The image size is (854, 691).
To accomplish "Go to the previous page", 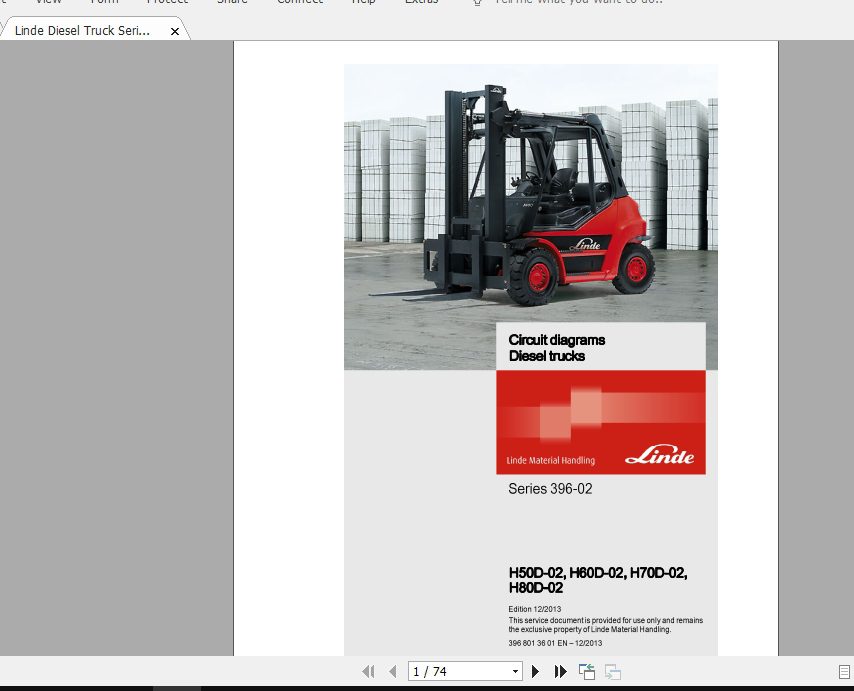I will click(x=393, y=672).
